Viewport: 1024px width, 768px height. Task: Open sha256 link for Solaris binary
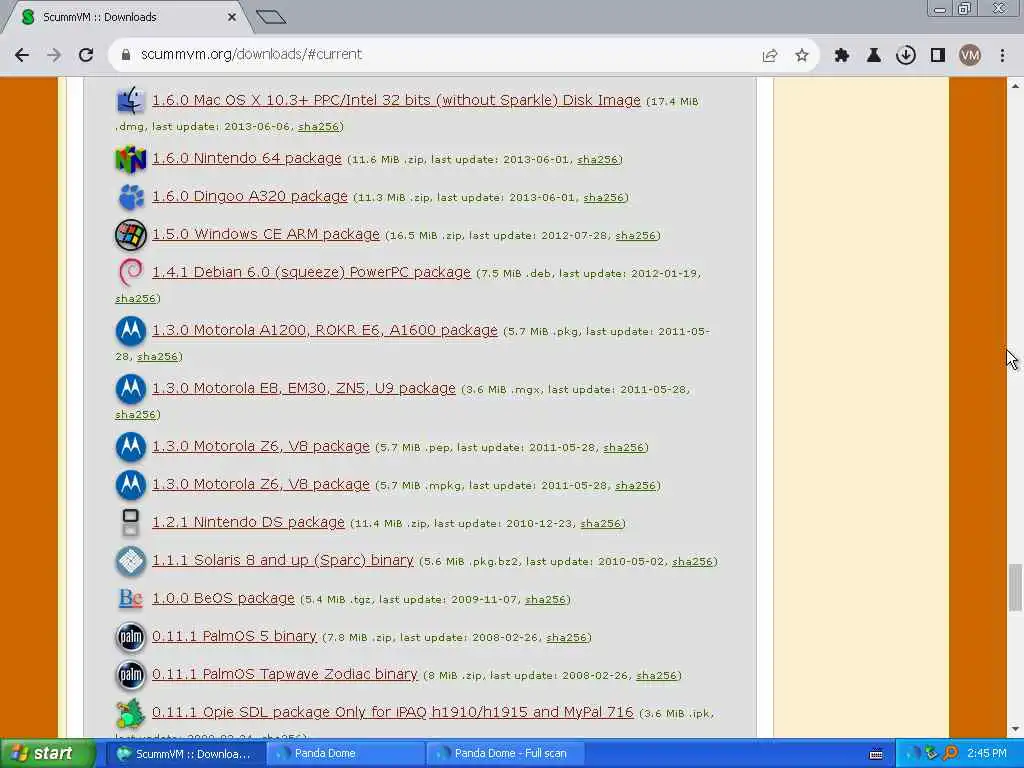(x=692, y=562)
